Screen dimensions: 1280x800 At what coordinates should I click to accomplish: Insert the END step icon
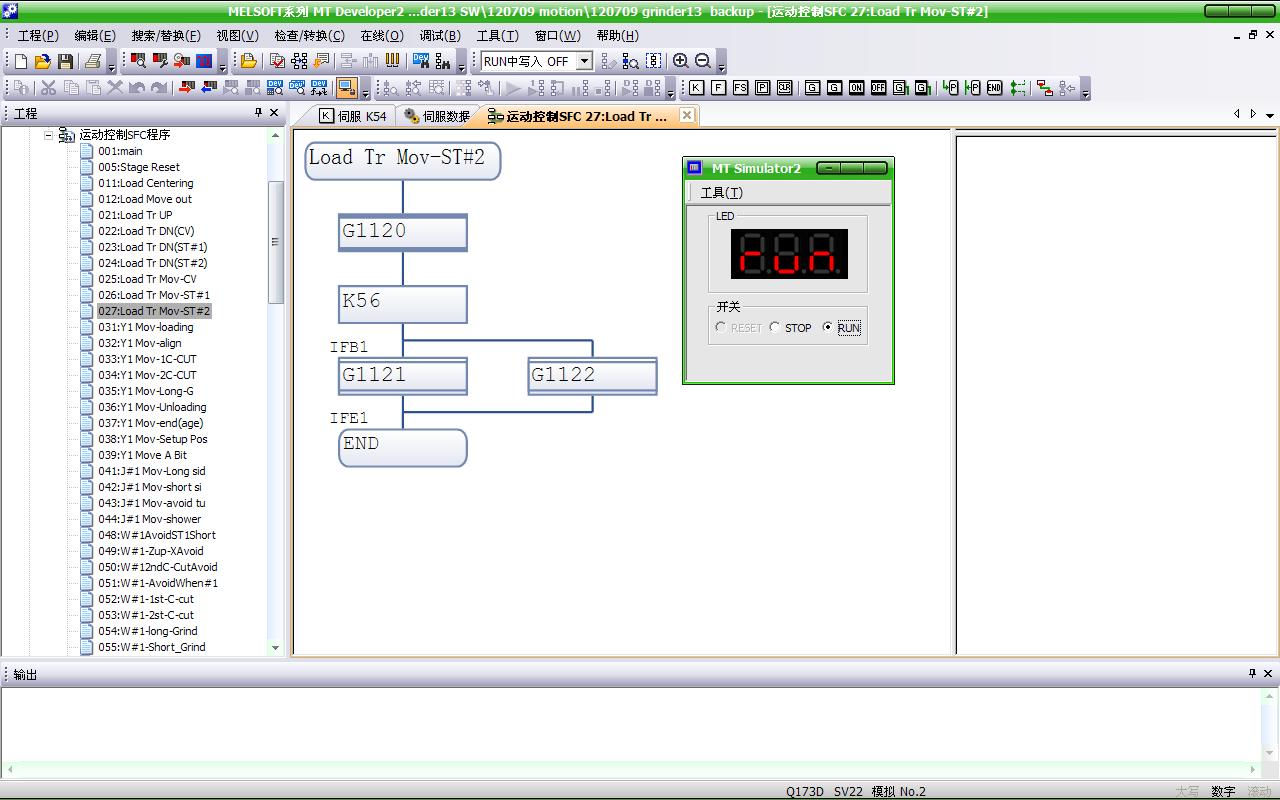994,88
